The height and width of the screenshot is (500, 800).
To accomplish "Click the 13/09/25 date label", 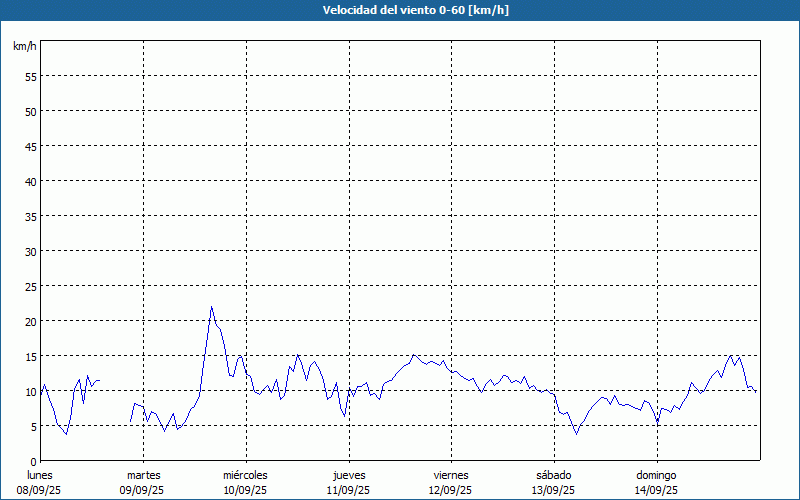I will click(553, 490).
